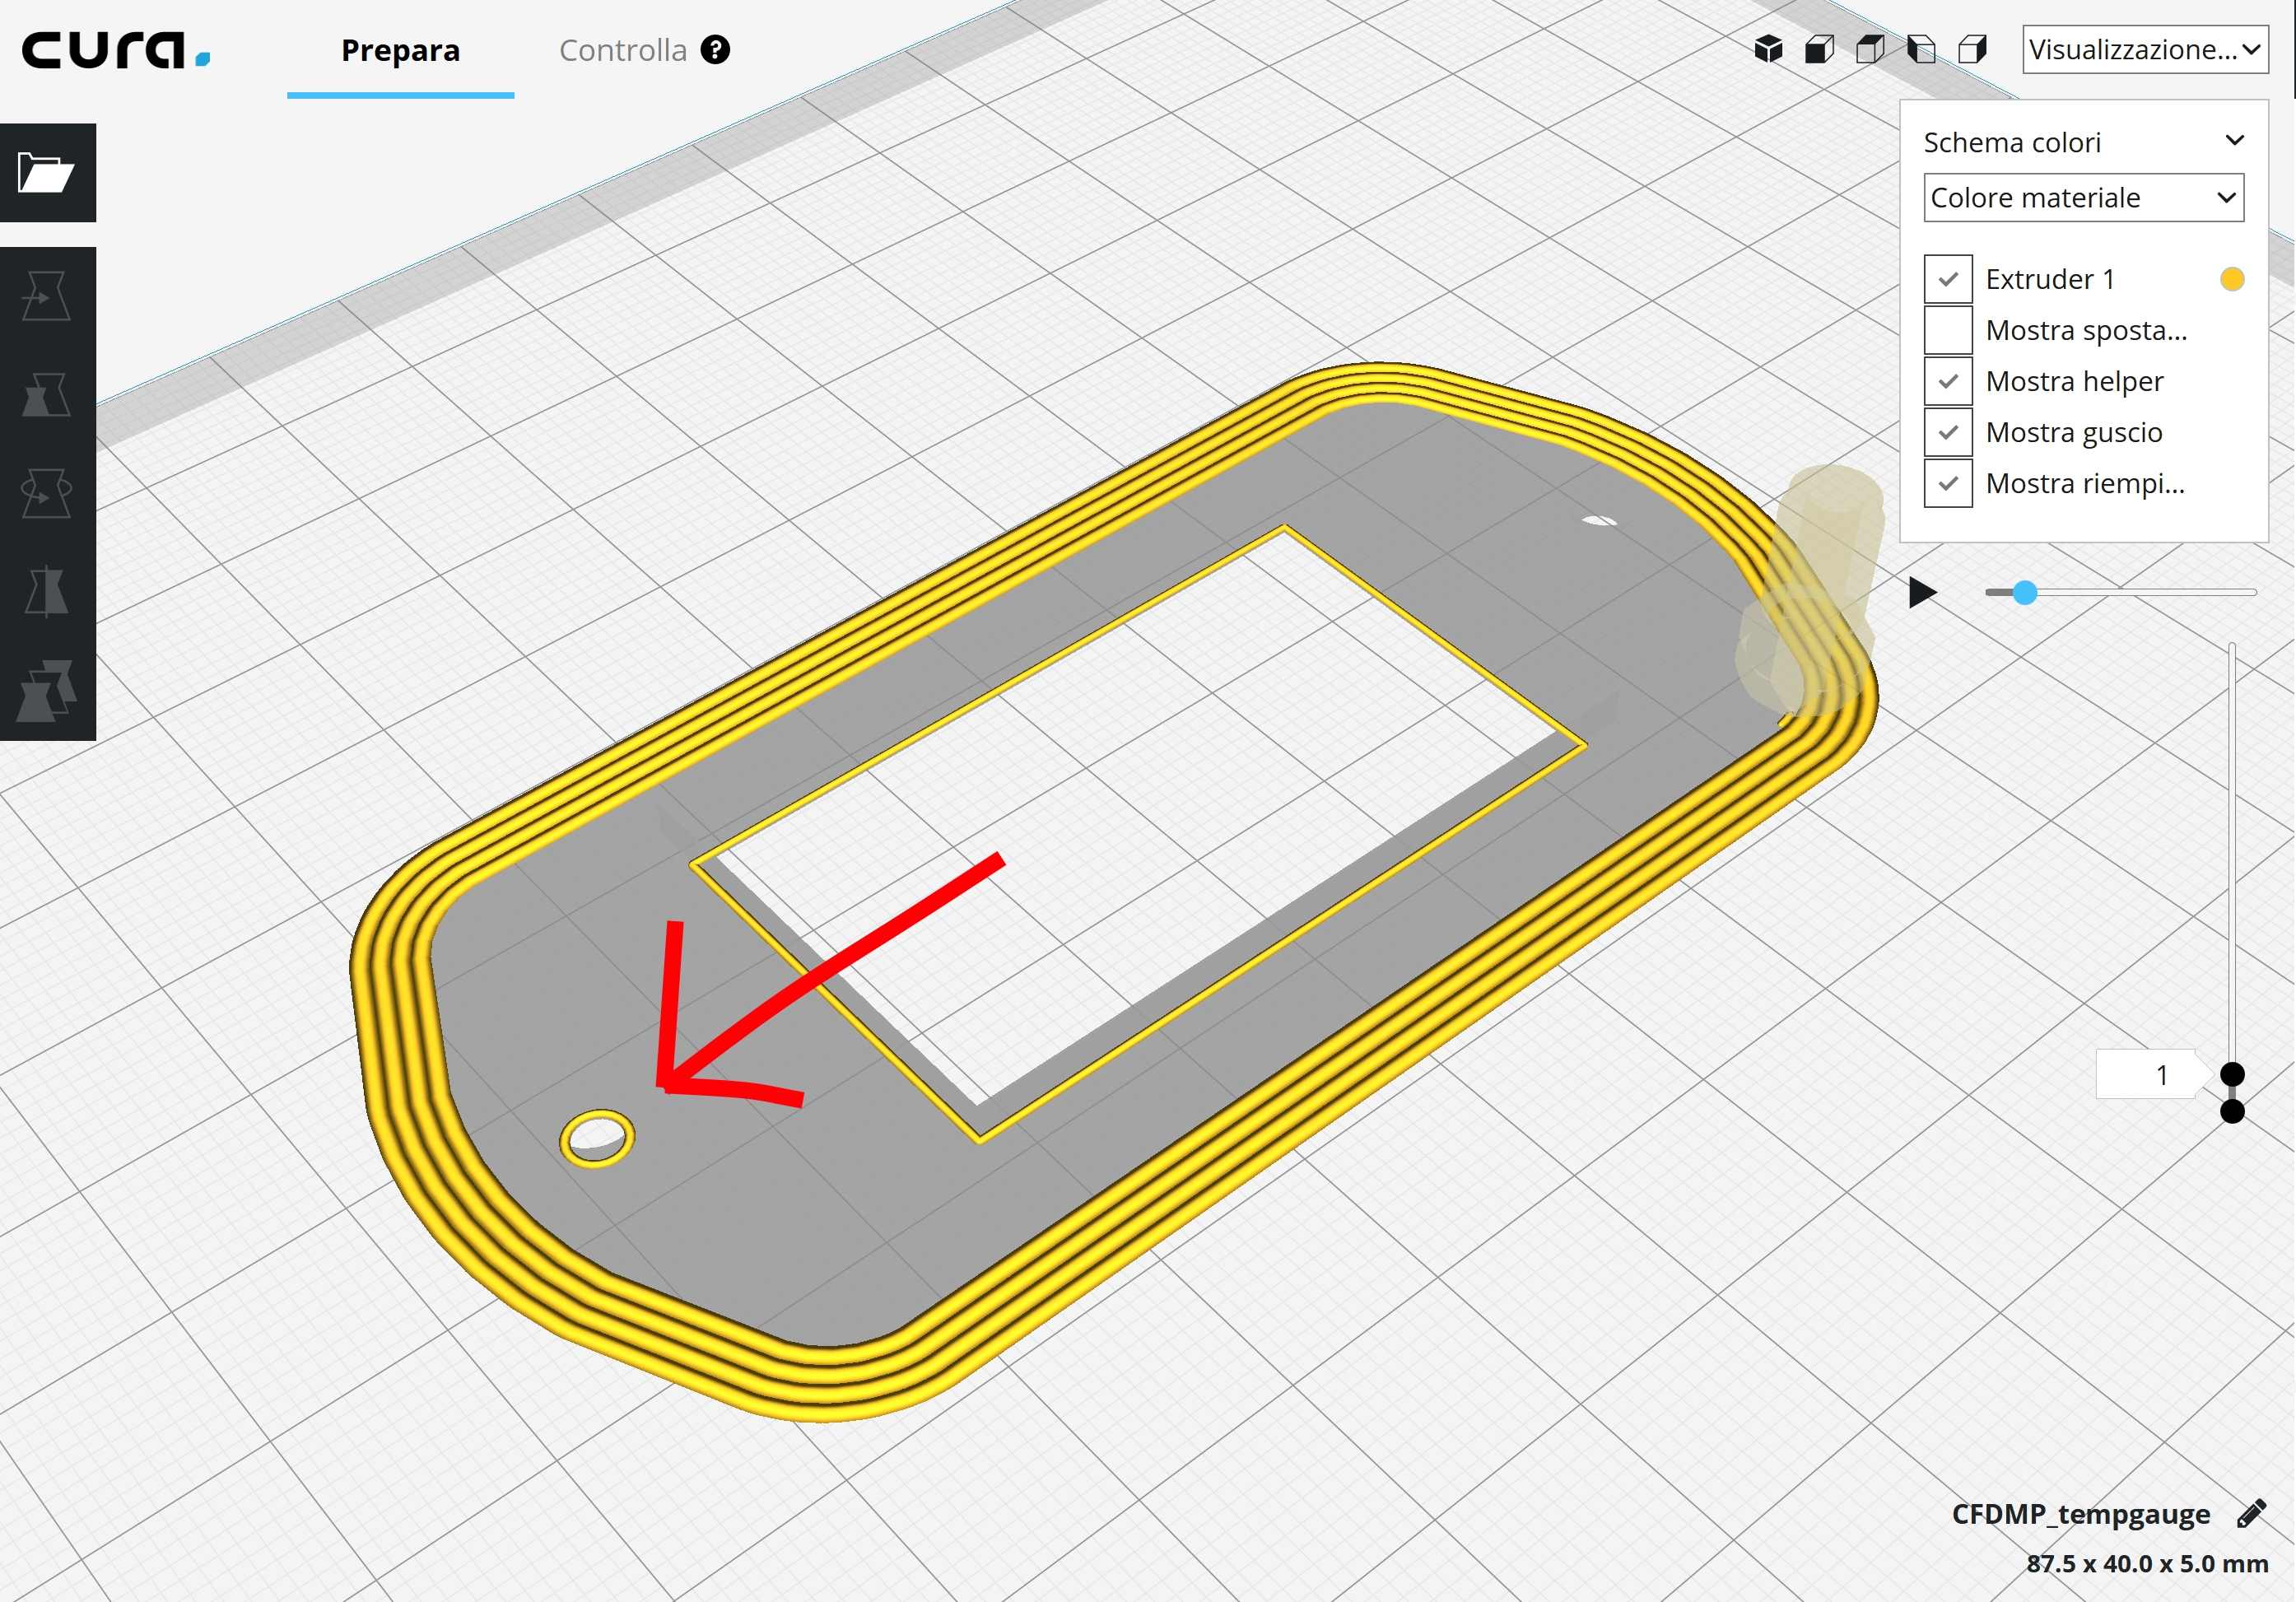
Task: Select the Move tool in sidebar
Action: (47, 297)
